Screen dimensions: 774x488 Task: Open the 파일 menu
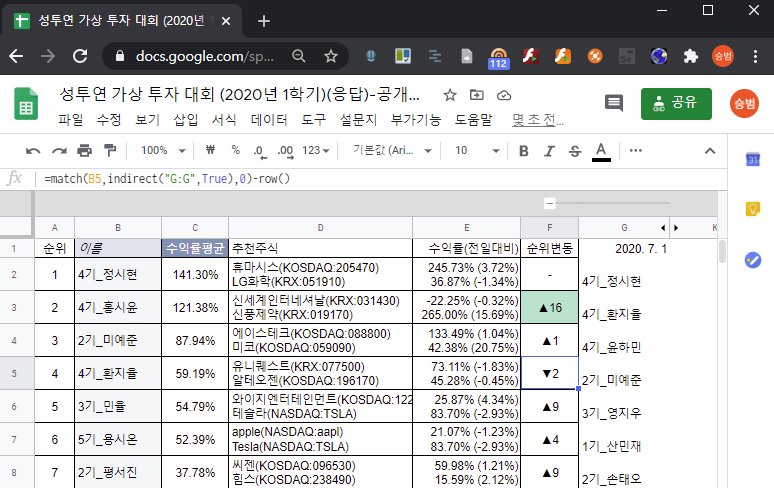(70, 120)
